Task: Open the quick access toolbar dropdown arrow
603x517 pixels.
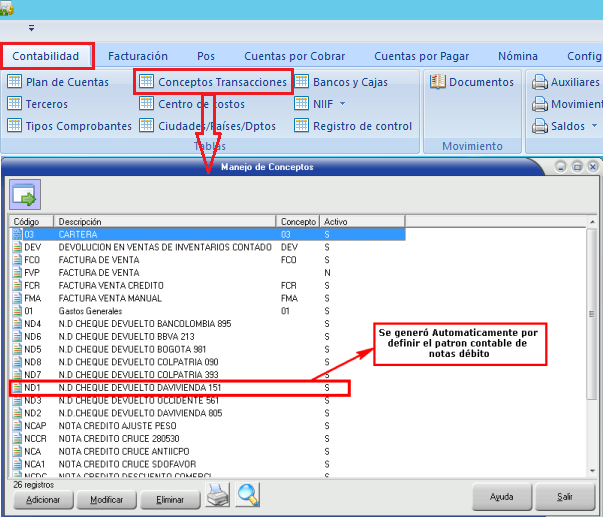Action: (x=32, y=28)
